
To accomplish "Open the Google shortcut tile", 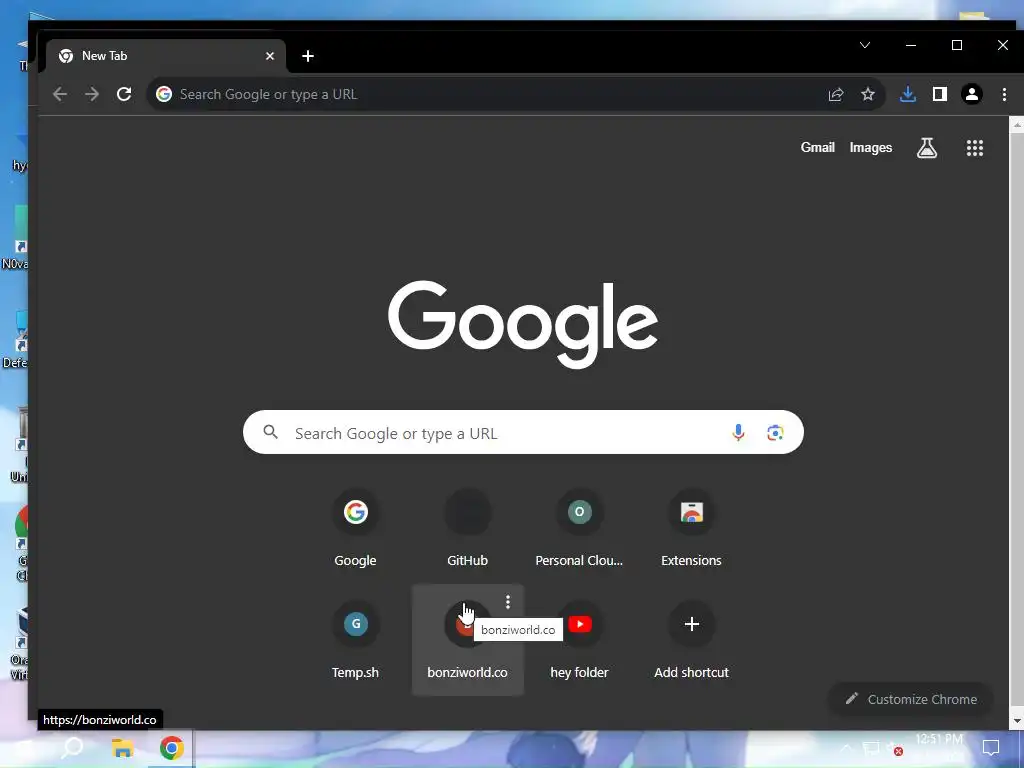I will 355,529.
